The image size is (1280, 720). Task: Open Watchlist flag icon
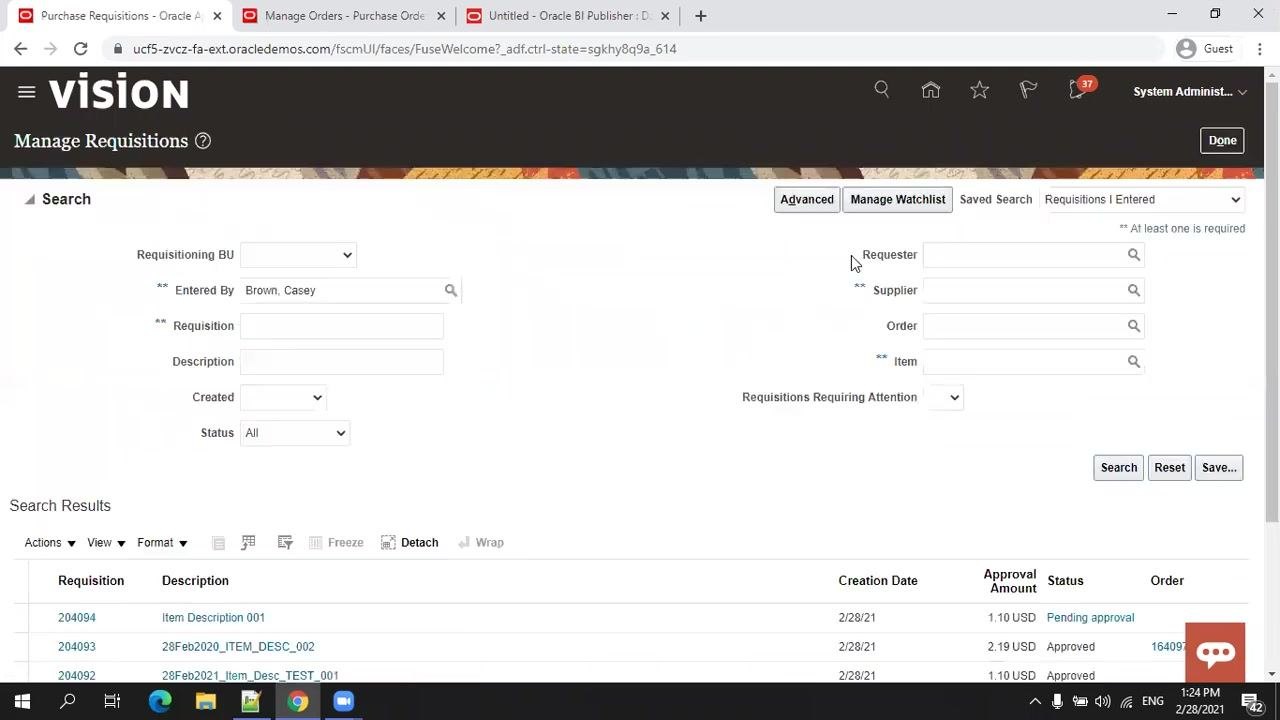pyautogui.click(x=1028, y=90)
